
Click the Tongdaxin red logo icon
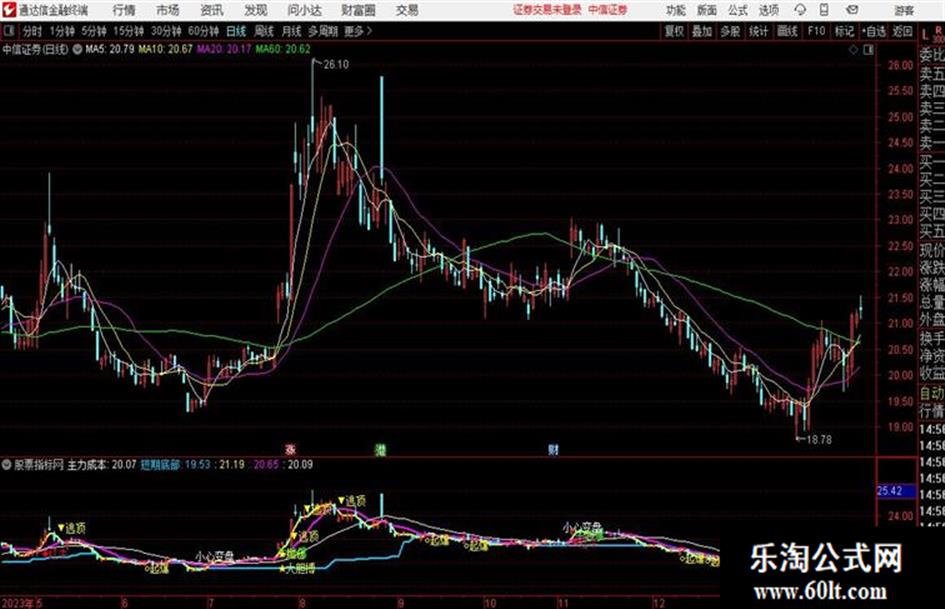(8, 10)
